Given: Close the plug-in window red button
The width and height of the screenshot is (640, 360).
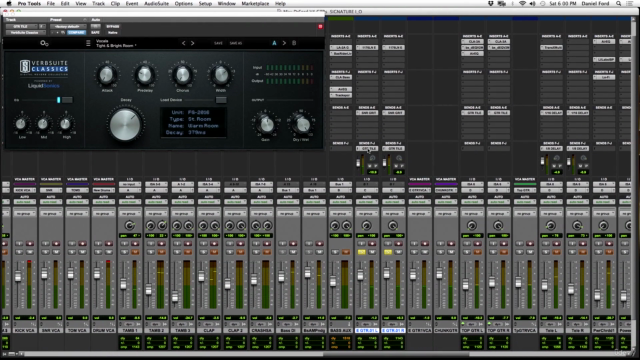Looking at the screenshot, I should [x=320, y=27].
